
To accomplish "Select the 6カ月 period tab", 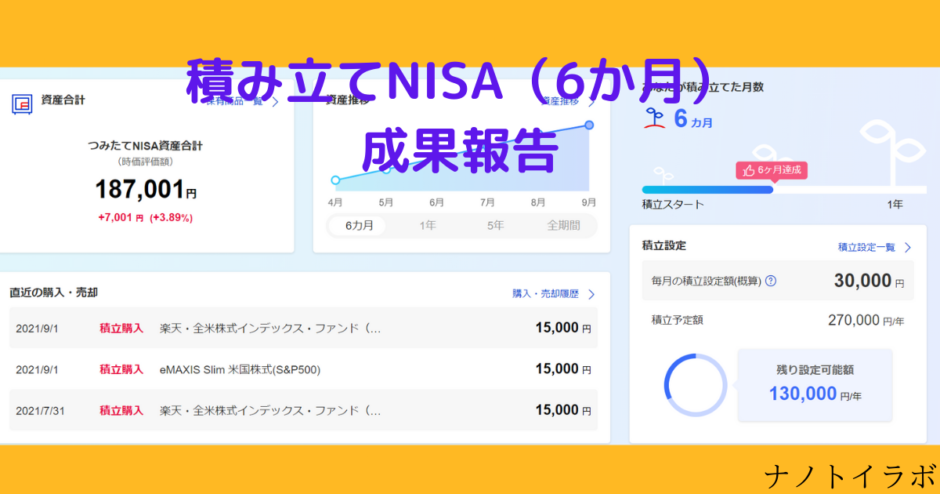I will pyautogui.click(x=359, y=225).
